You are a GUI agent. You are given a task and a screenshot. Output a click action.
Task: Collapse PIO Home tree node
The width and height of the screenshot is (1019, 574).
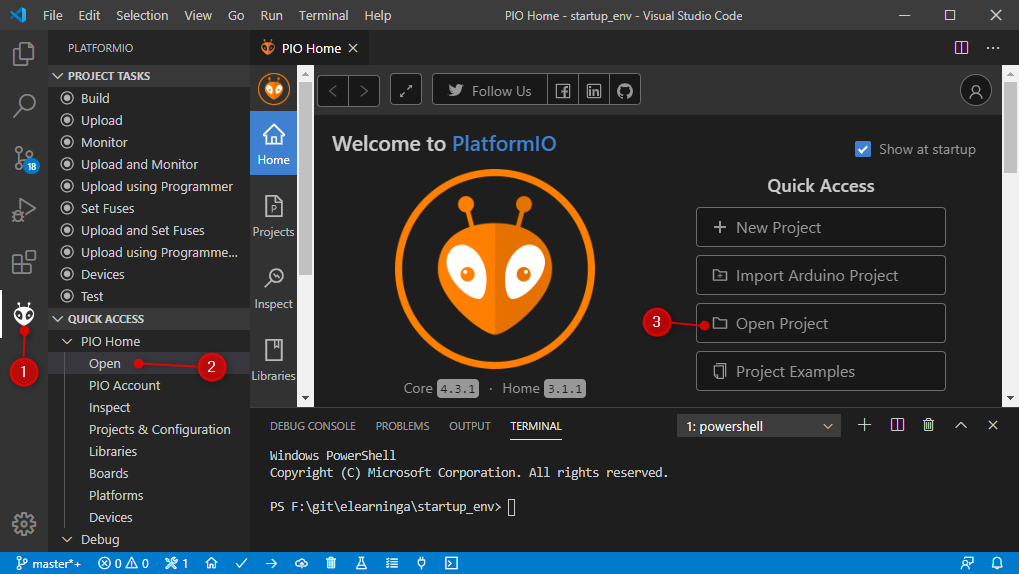pyautogui.click(x=67, y=341)
